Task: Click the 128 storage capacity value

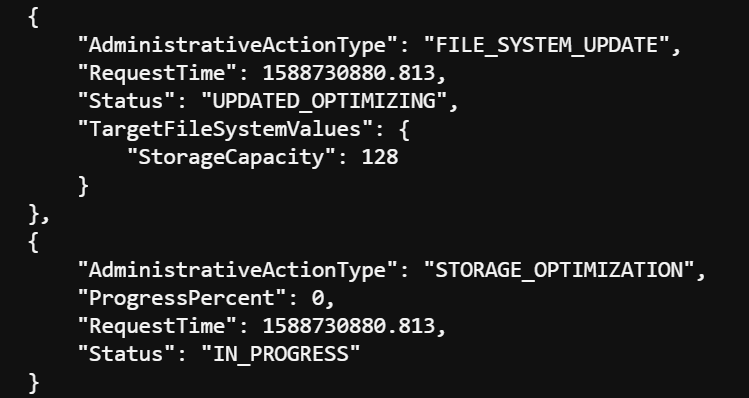Action: click(380, 158)
